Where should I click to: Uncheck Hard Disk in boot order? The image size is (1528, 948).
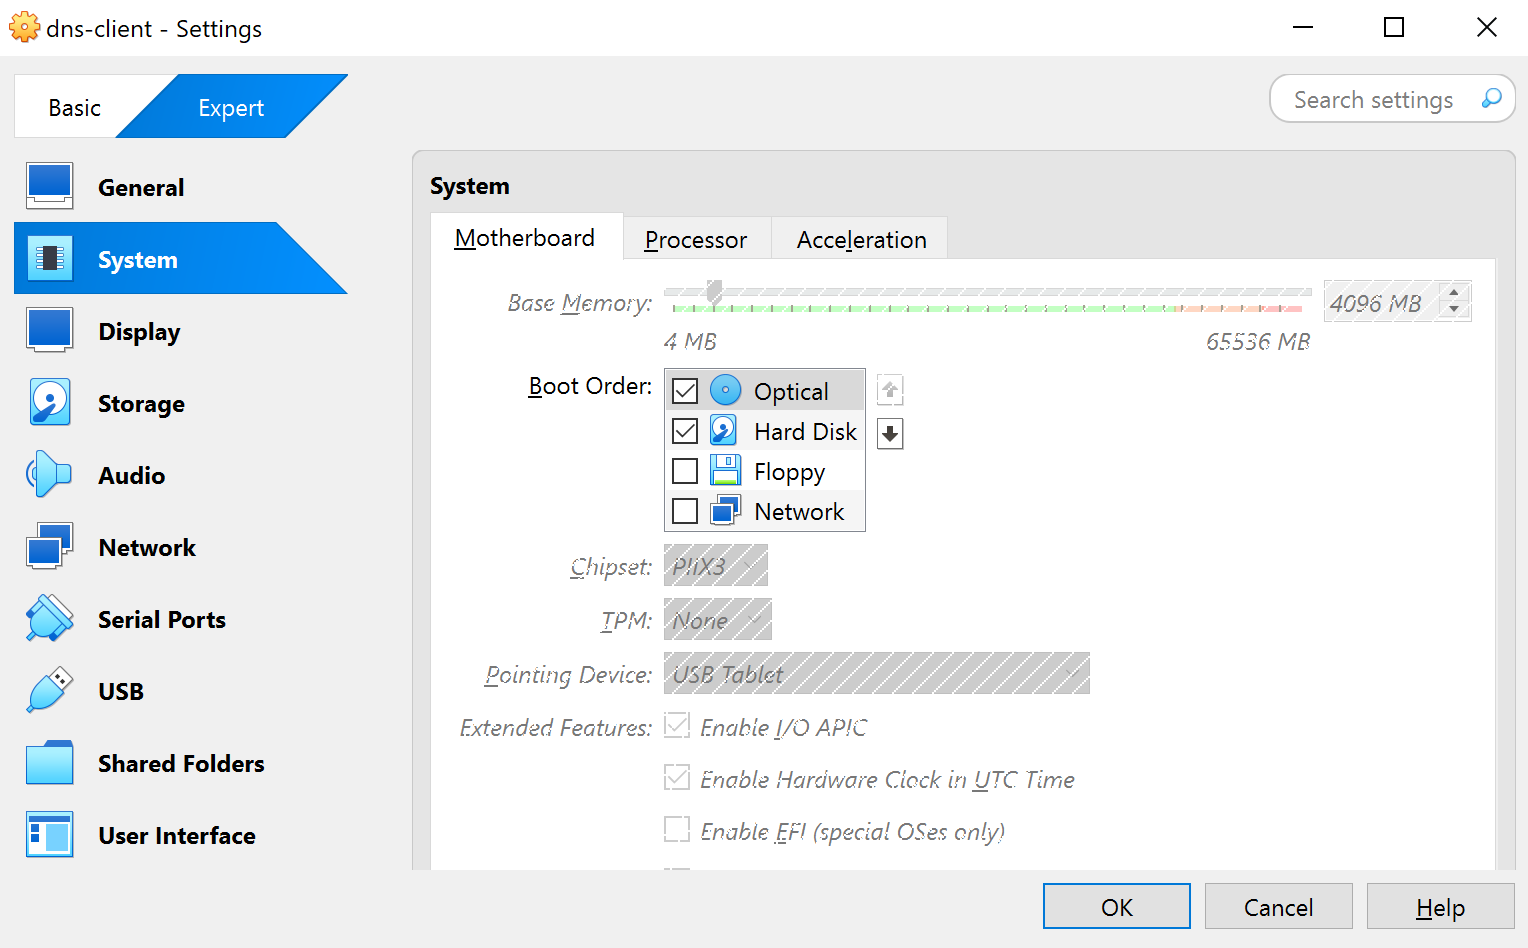685,431
